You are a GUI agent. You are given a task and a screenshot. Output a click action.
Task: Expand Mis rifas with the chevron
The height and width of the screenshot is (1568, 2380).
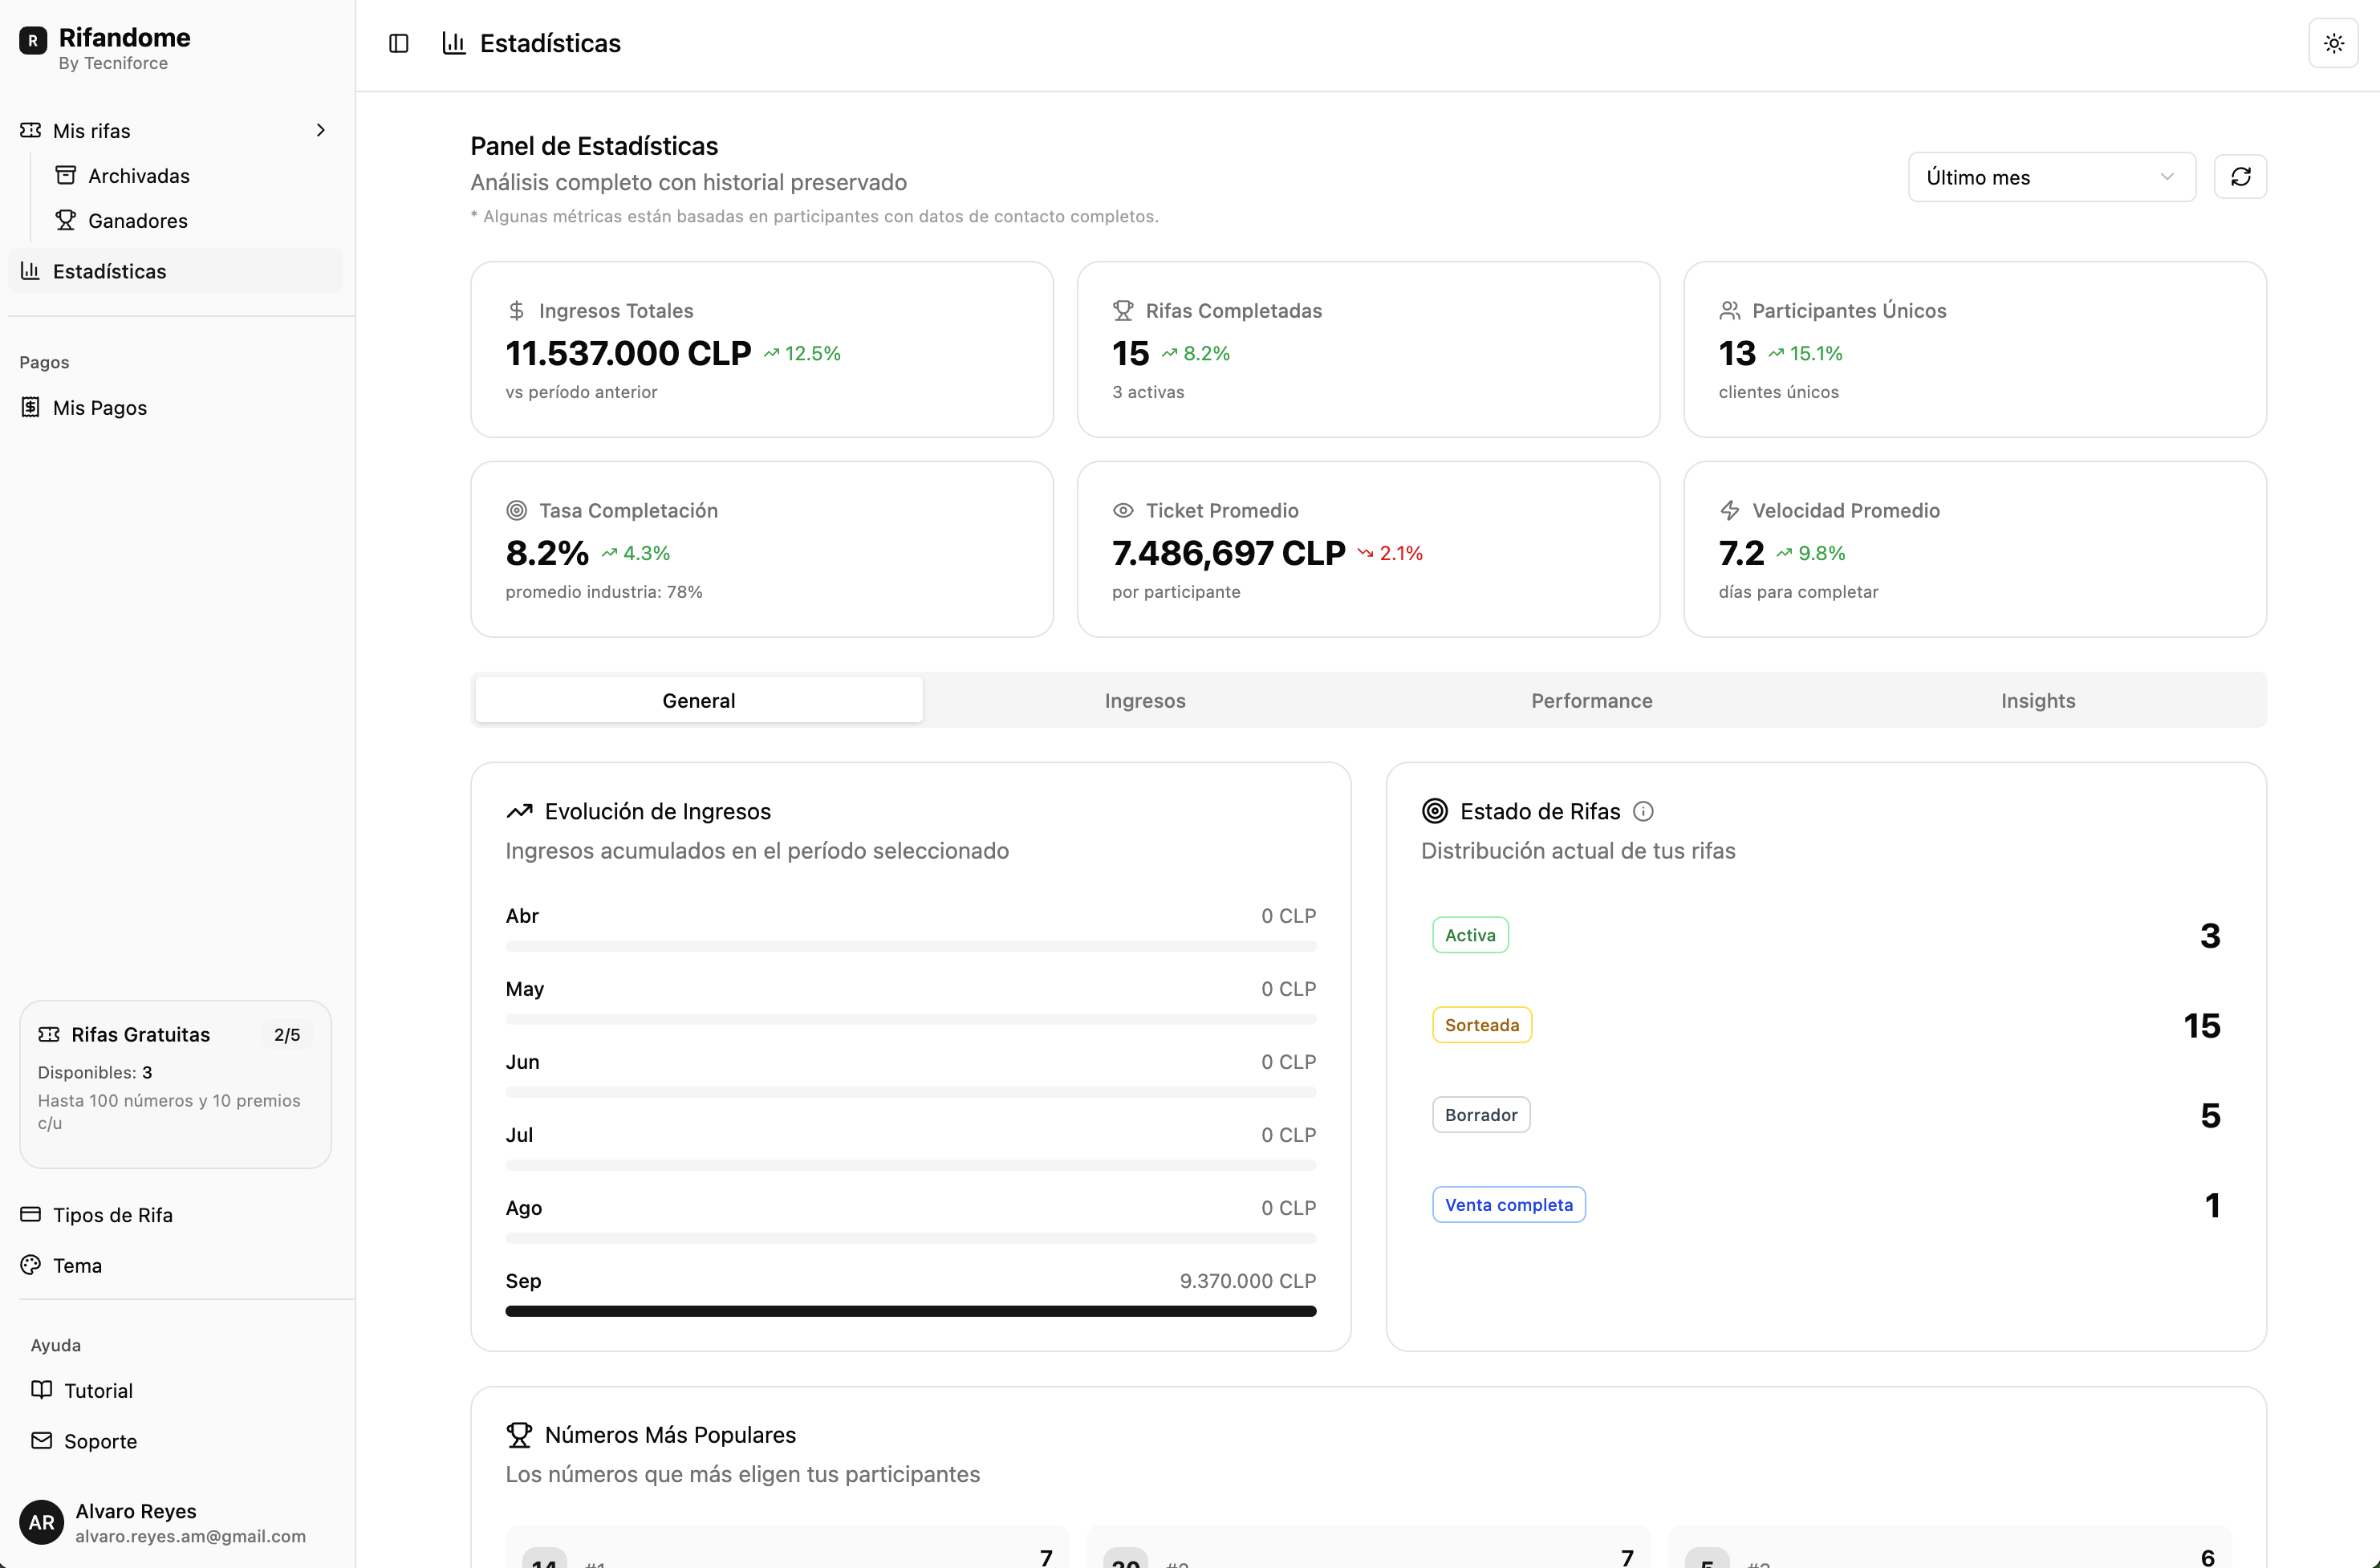[320, 130]
